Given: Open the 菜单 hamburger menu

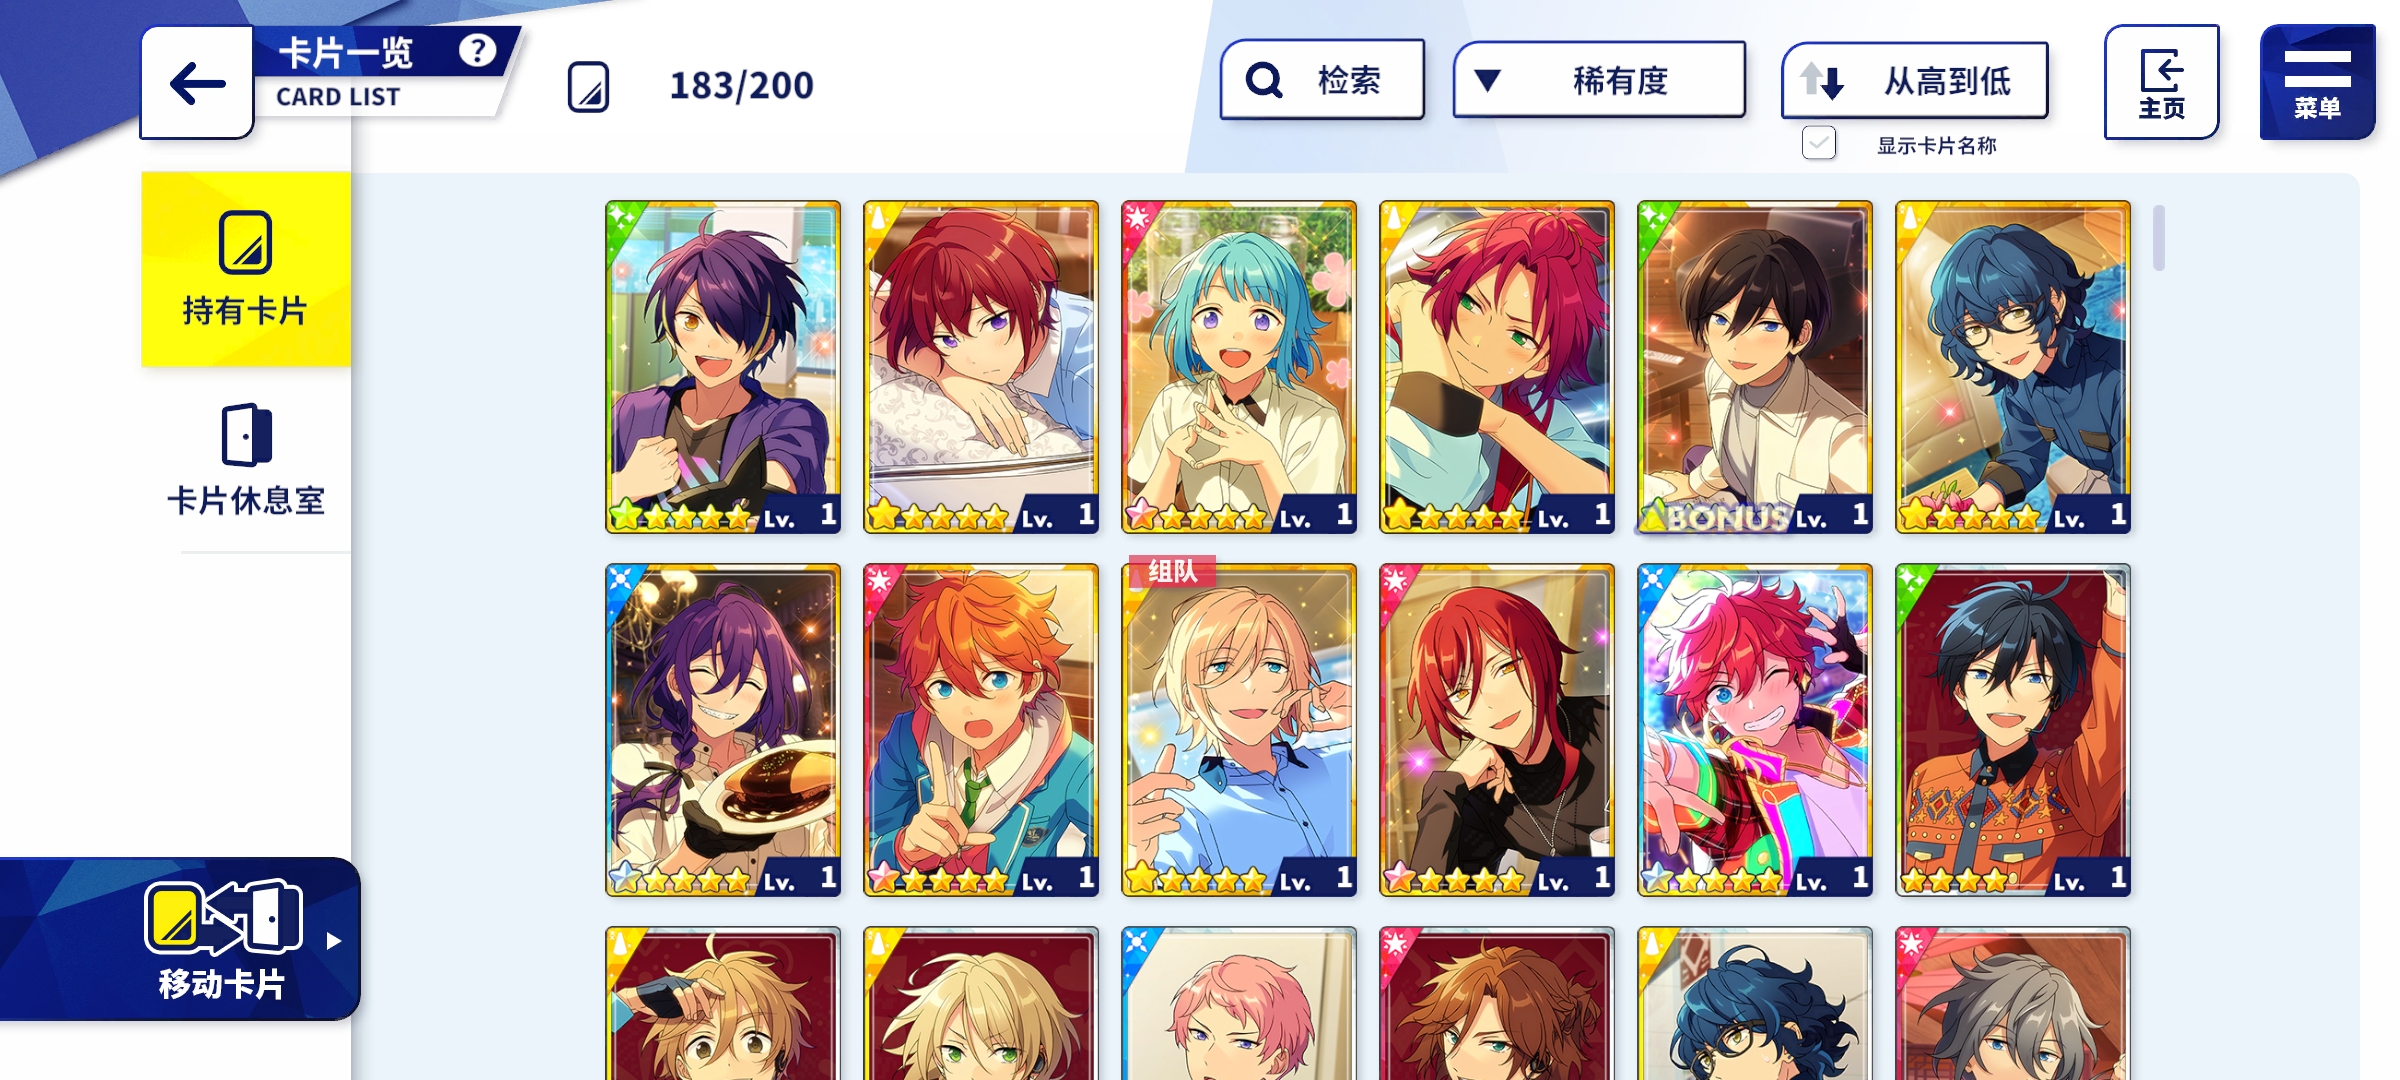Looking at the screenshot, I should tap(2317, 83).
